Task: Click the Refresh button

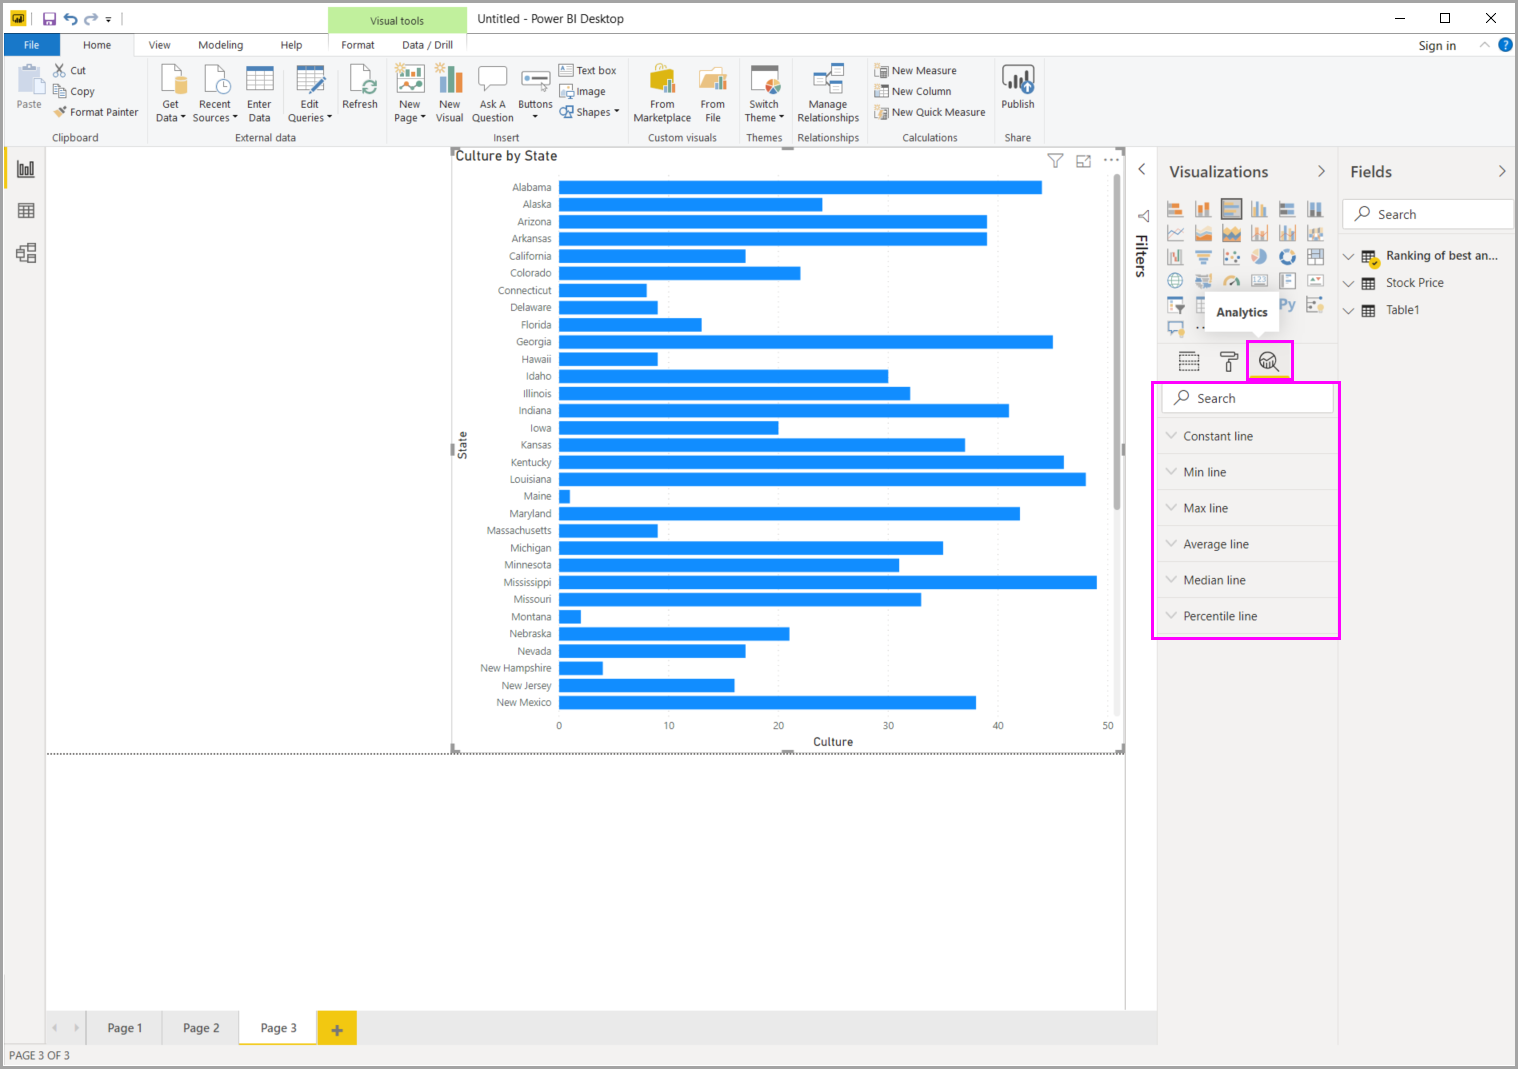Action: (x=360, y=87)
